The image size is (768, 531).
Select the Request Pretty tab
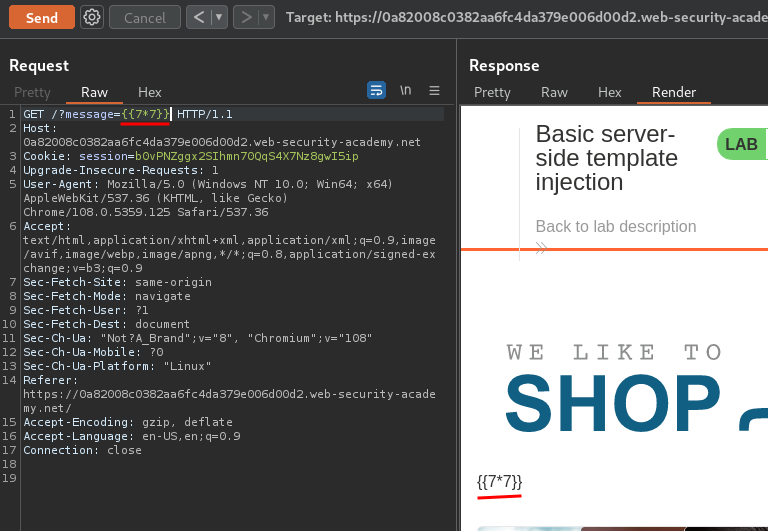[32, 92]
